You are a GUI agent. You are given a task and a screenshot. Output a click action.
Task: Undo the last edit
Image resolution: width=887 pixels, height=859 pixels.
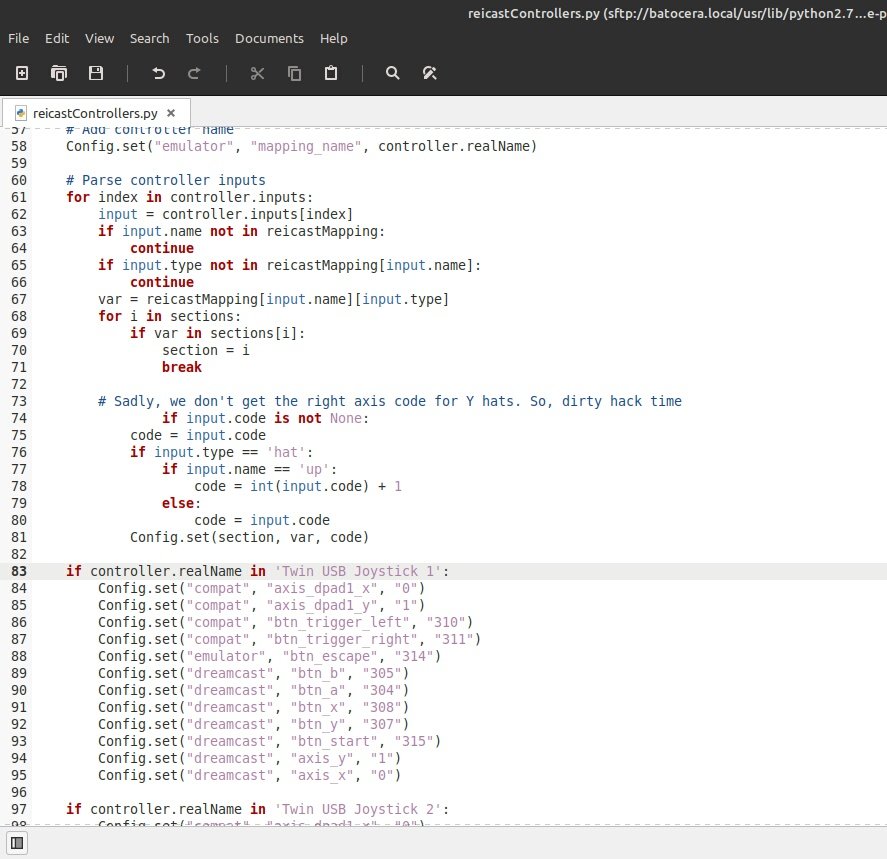(x=158, y=72)
